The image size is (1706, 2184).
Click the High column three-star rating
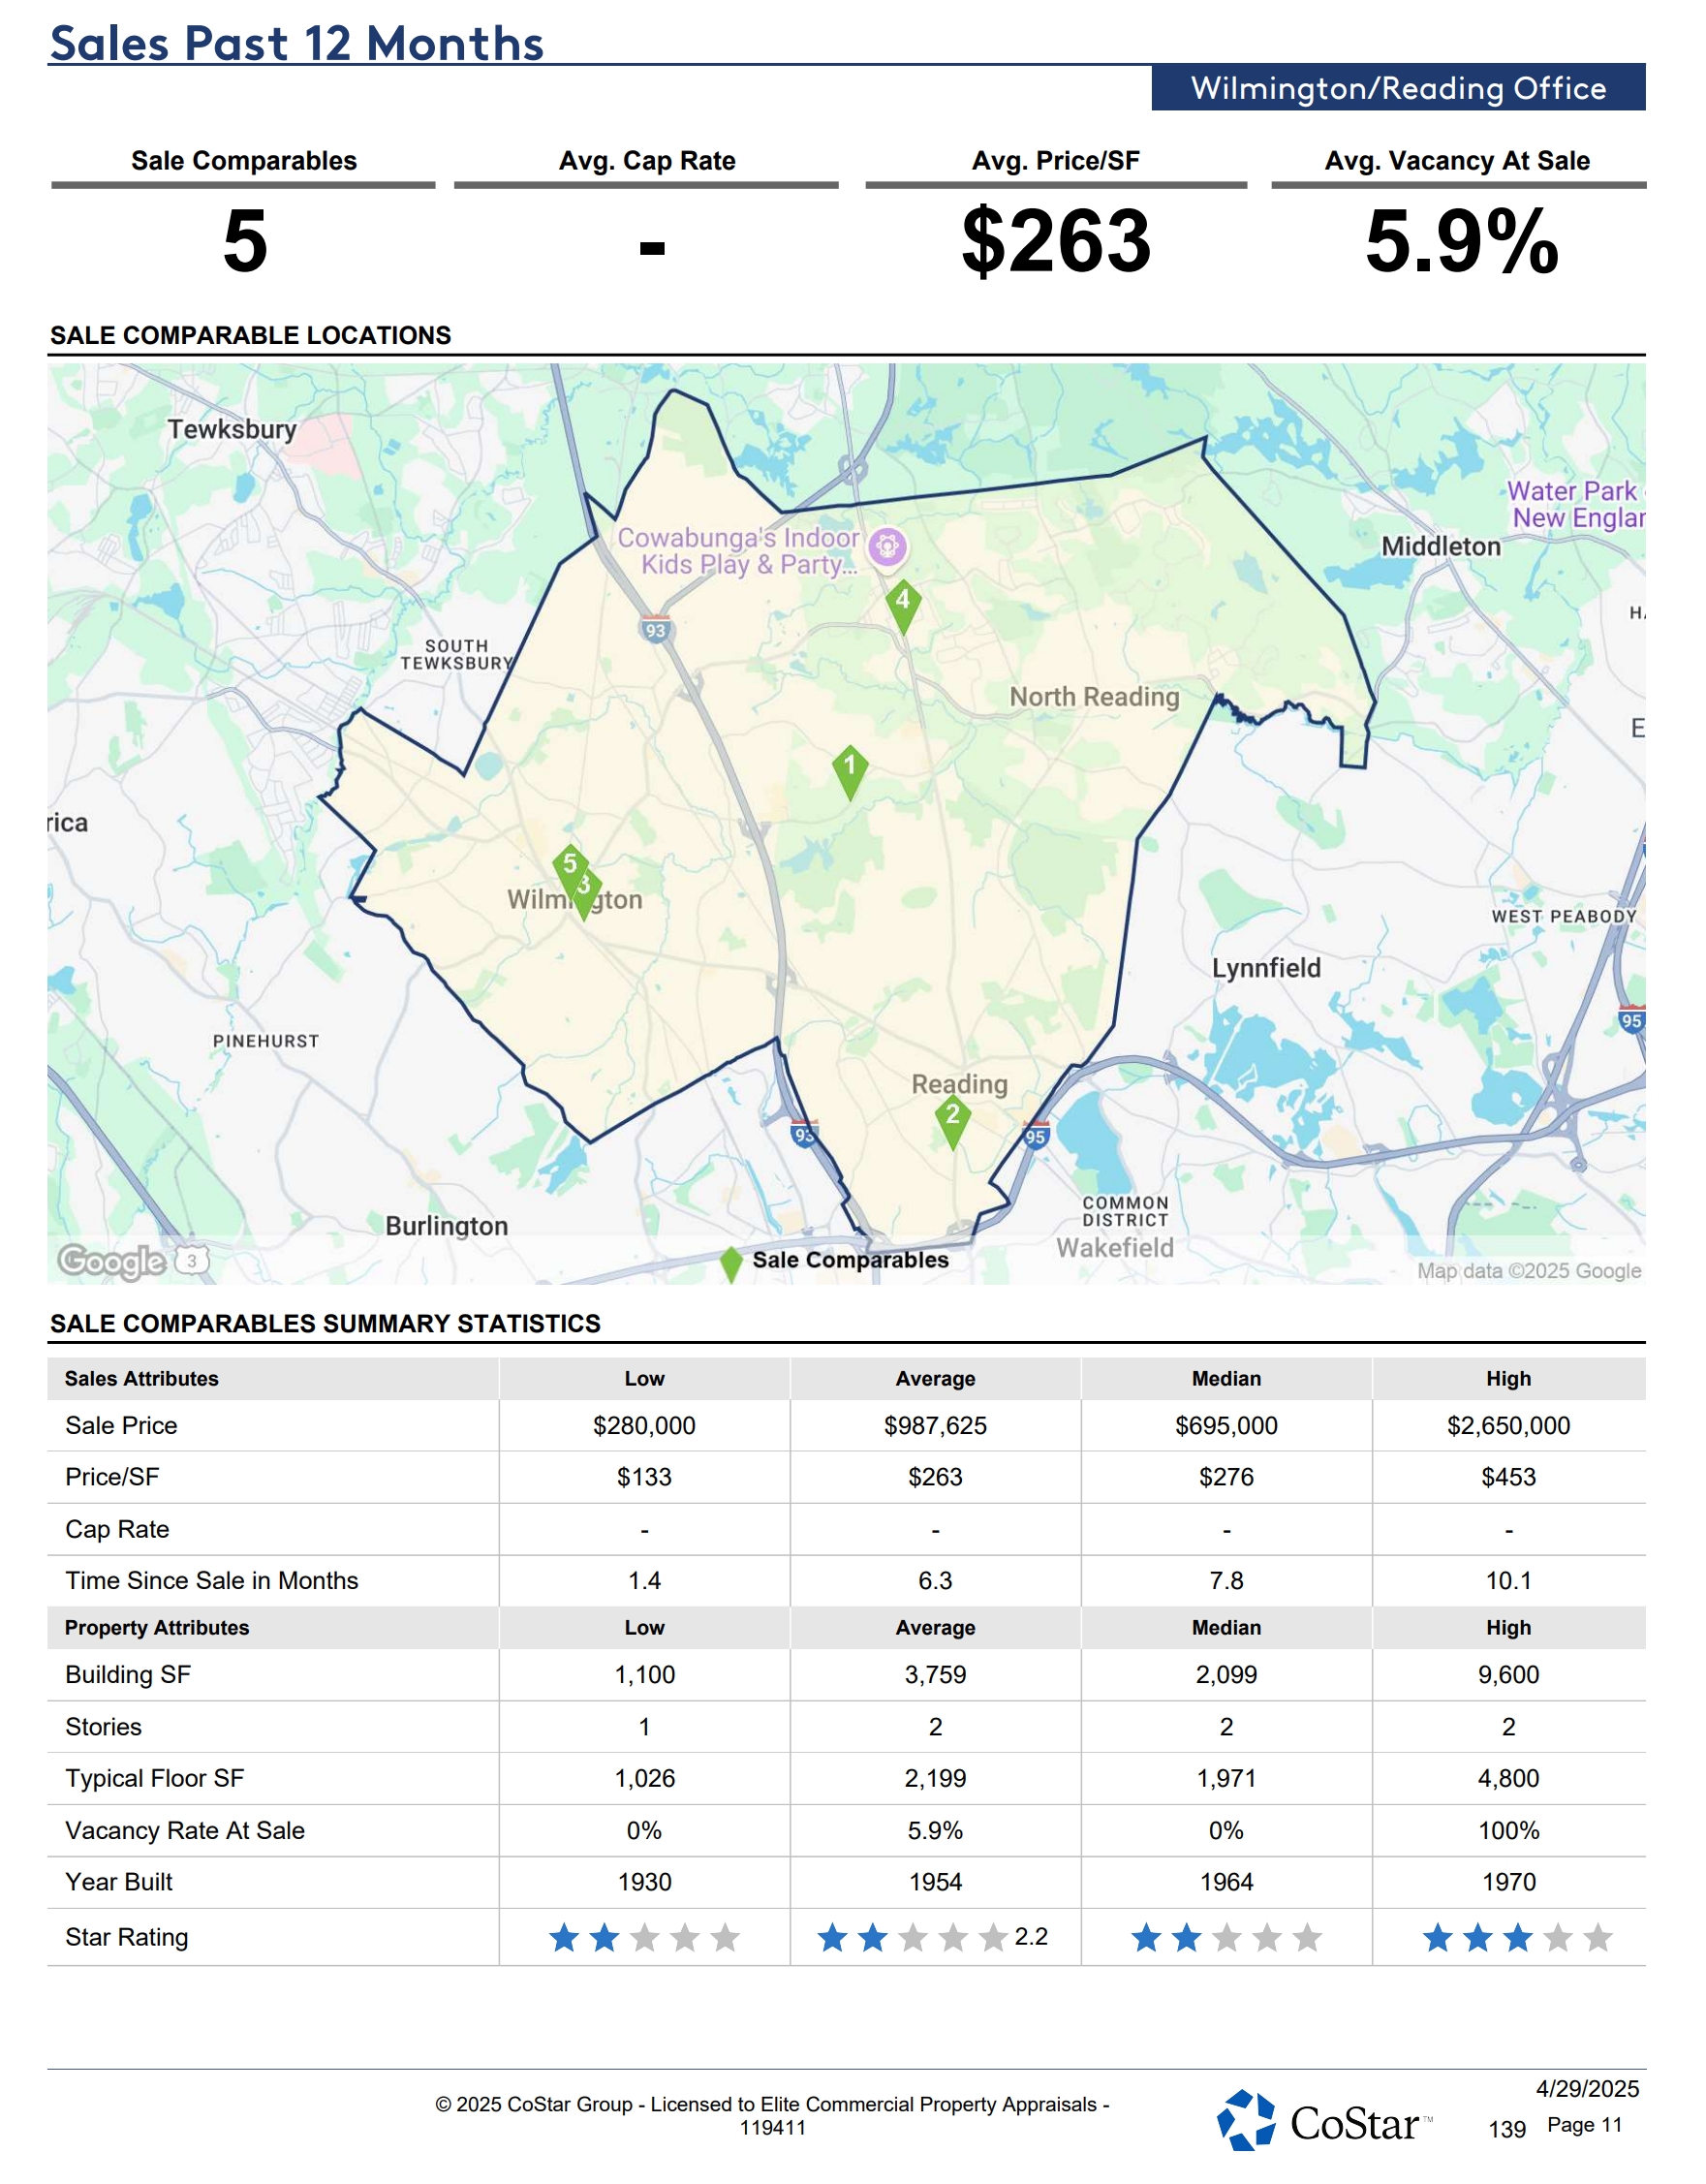(x=1517, y=1938)
